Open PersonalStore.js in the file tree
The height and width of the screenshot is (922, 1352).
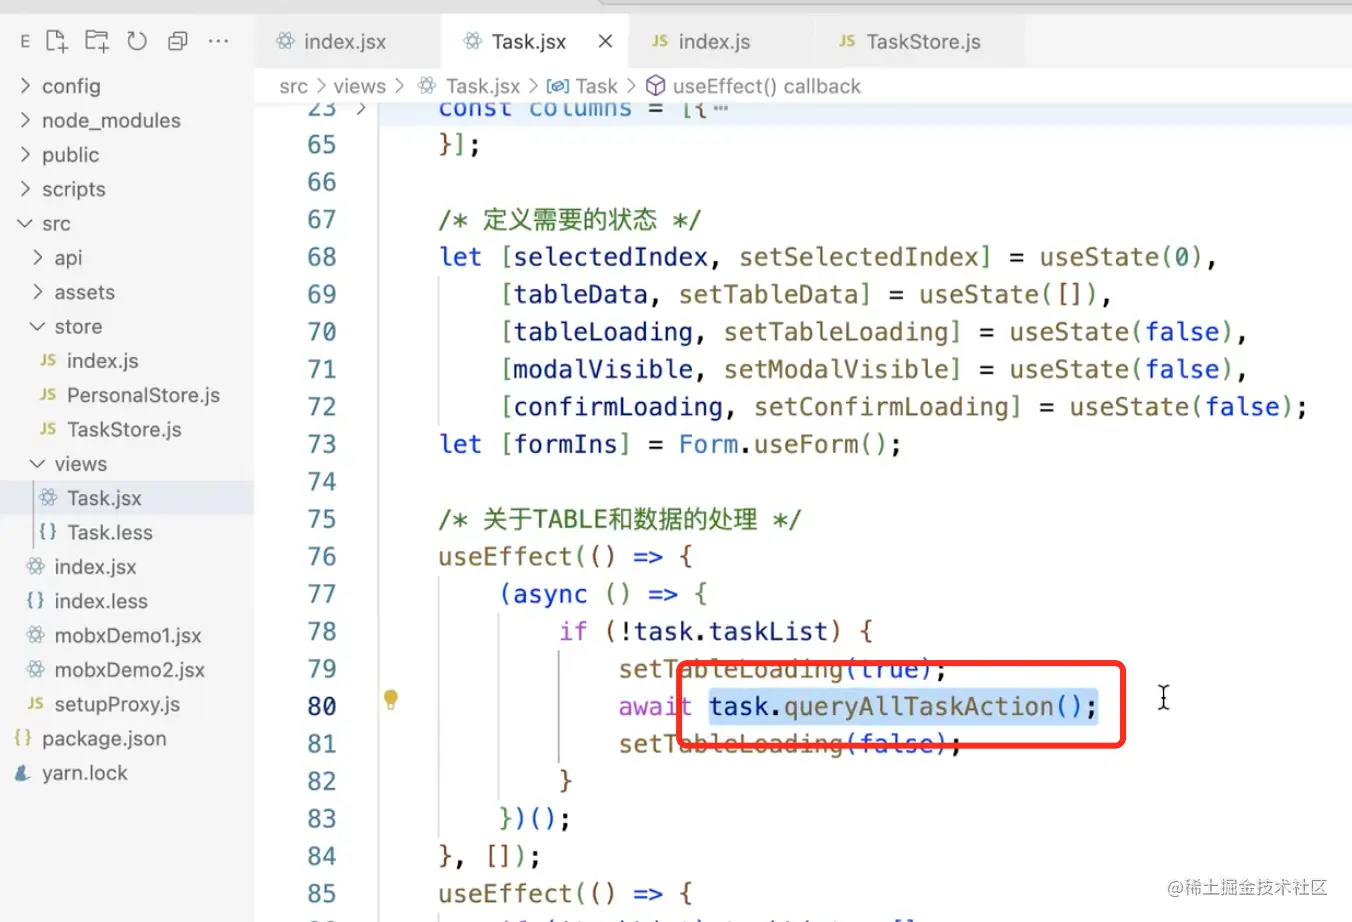[129, 395]
